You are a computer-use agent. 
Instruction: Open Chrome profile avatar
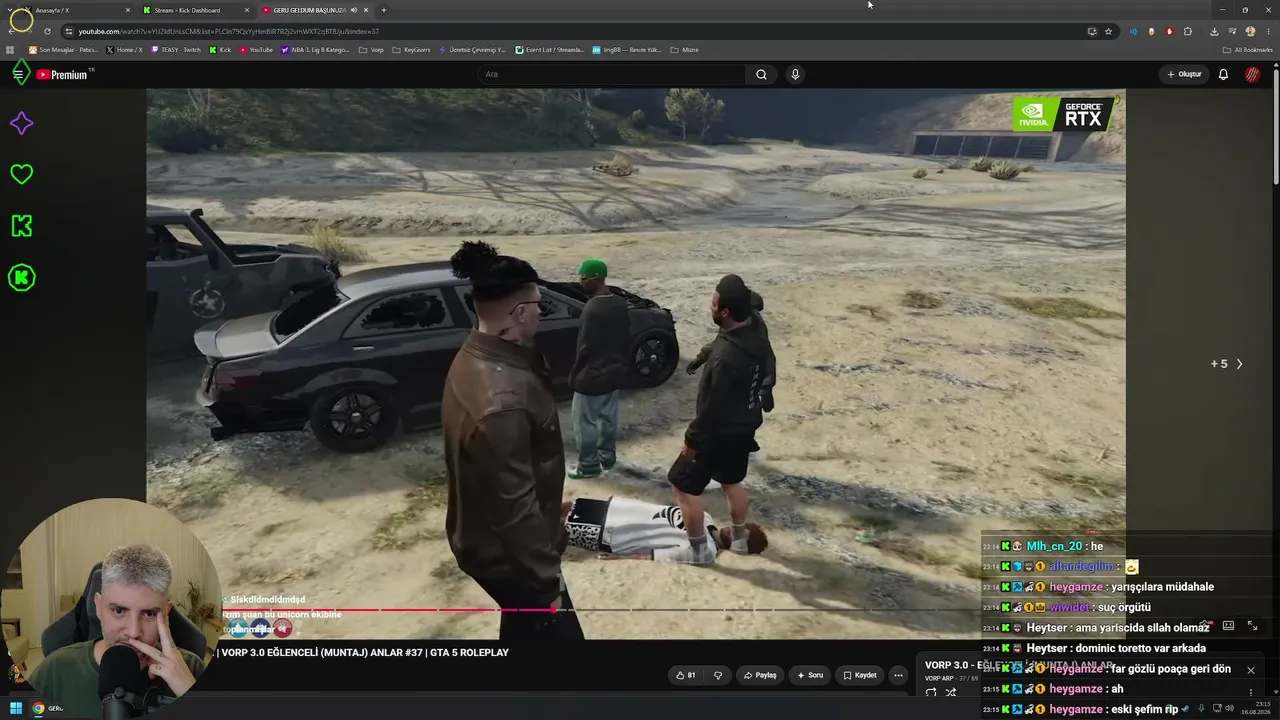1250,31
